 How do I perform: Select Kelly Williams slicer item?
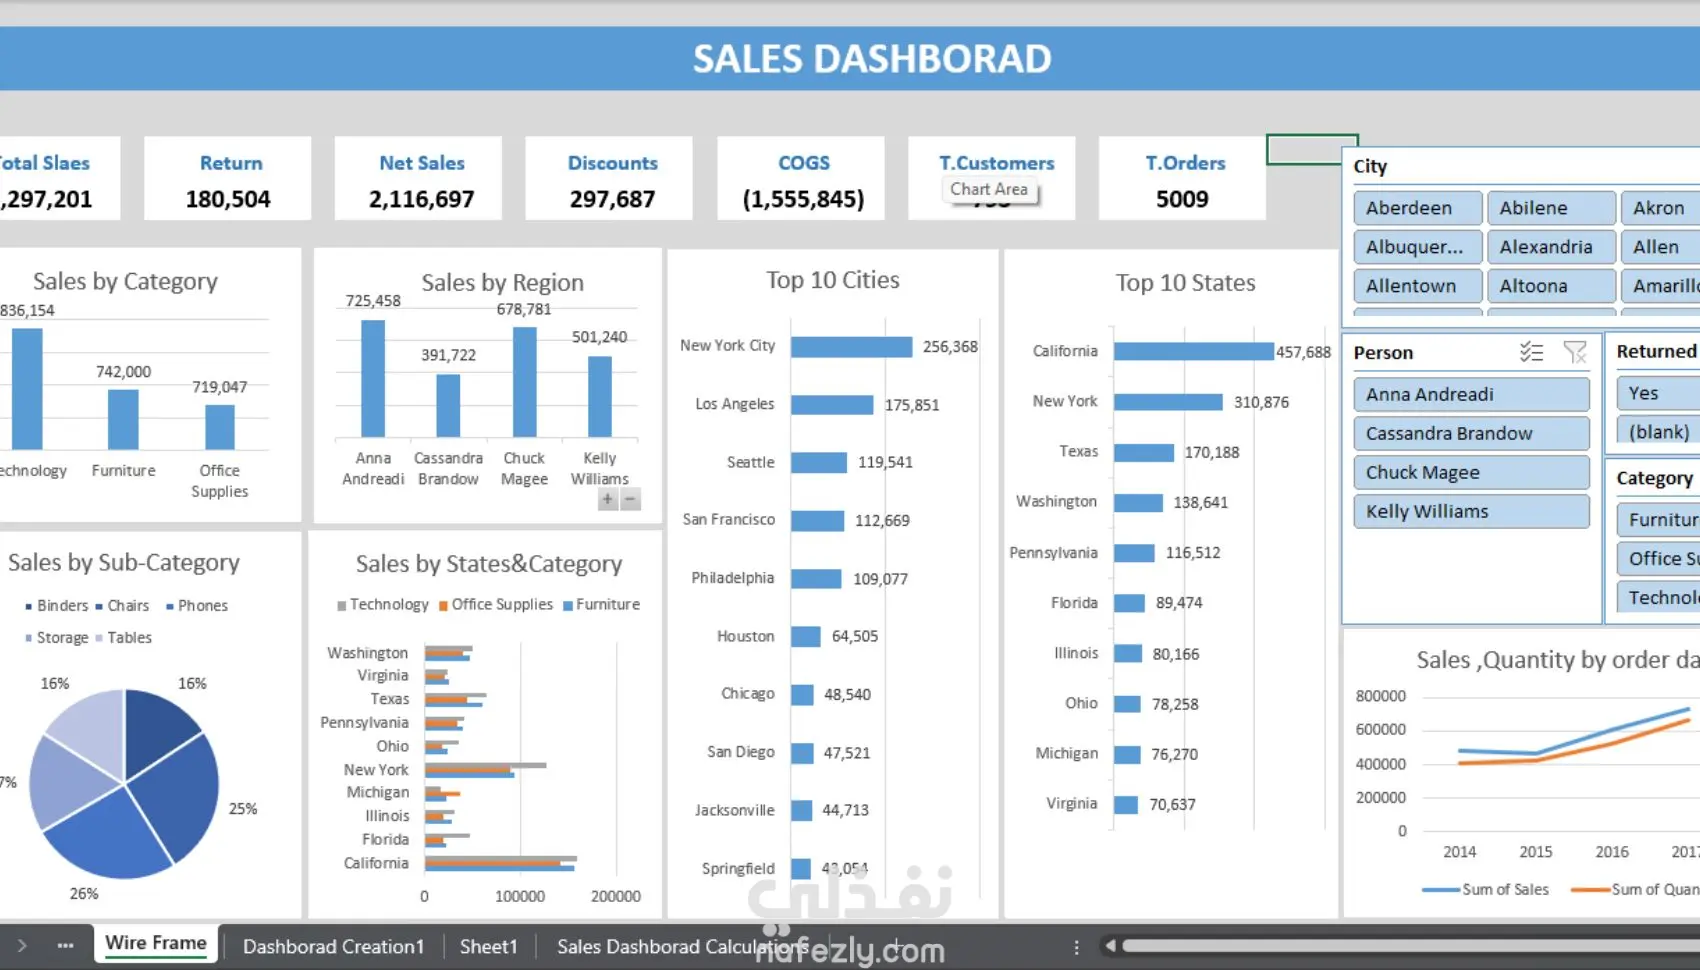pos(1471,511)
